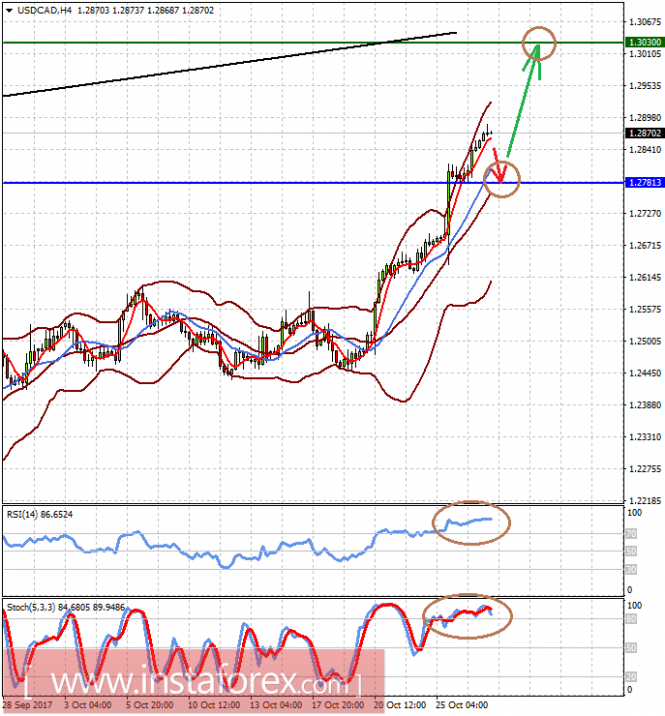Select the blue horizontal line at 1.27813
The height and width of the screenshot is (716, 665).
point(312,183)
